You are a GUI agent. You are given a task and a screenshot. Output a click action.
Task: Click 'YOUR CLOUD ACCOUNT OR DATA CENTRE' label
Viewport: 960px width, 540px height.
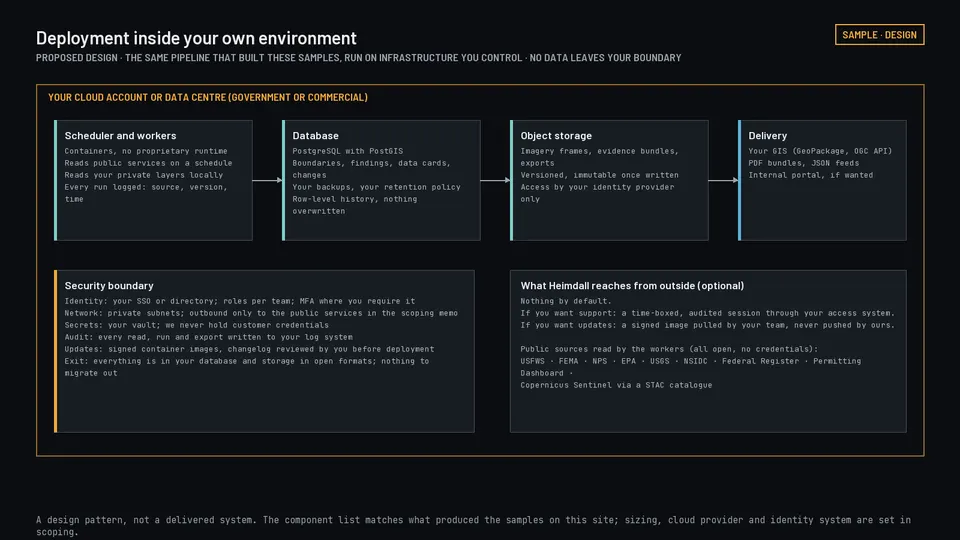(x=208, y=97)
